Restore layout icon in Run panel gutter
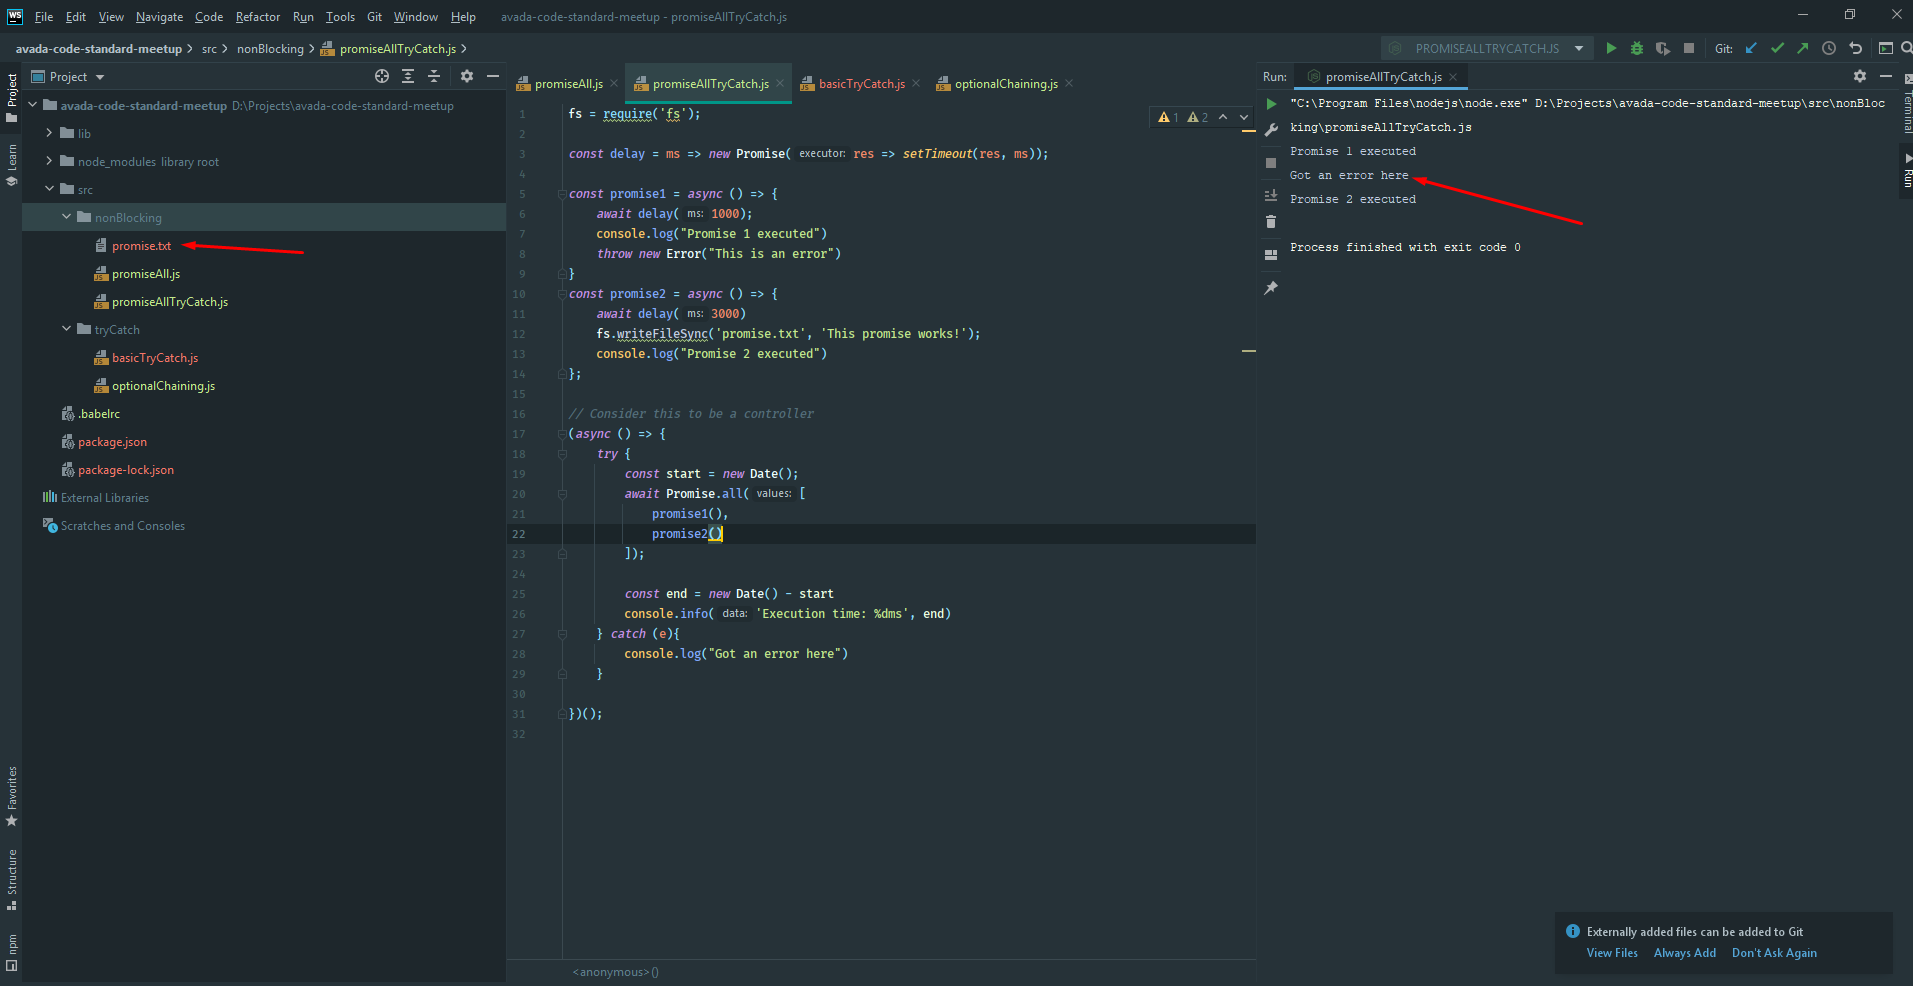Image resolution: width=1913 pixels, height=986 pixels. (x=1271, y=255)
